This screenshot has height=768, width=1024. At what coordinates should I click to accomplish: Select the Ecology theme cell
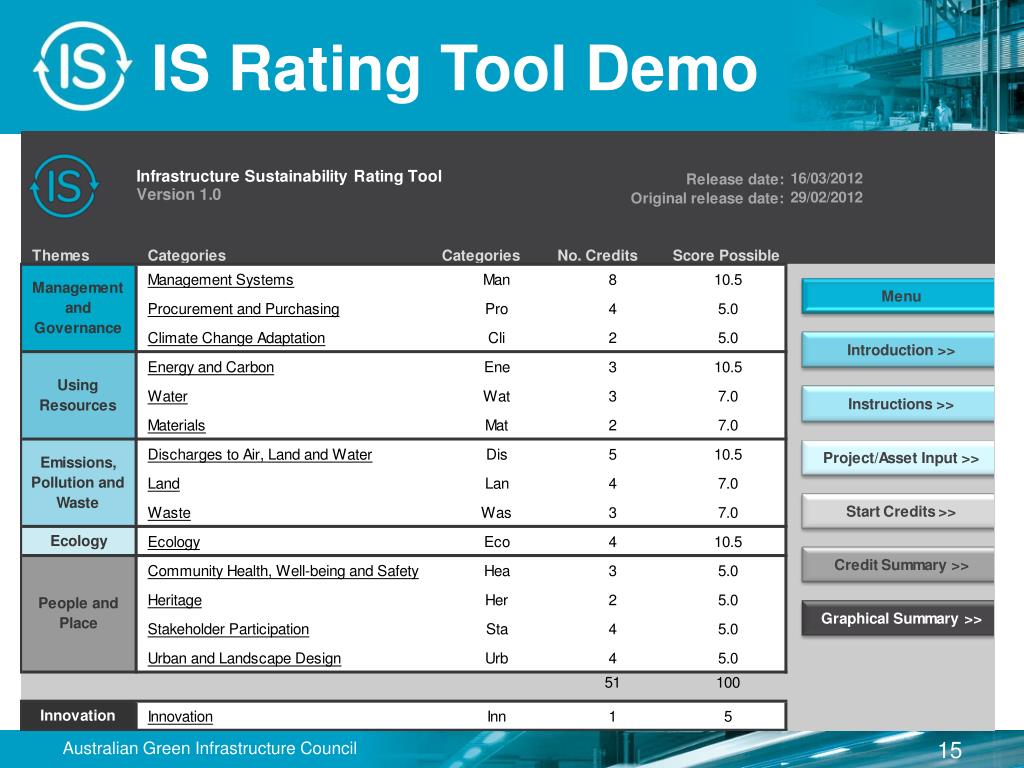coord(78,541)
